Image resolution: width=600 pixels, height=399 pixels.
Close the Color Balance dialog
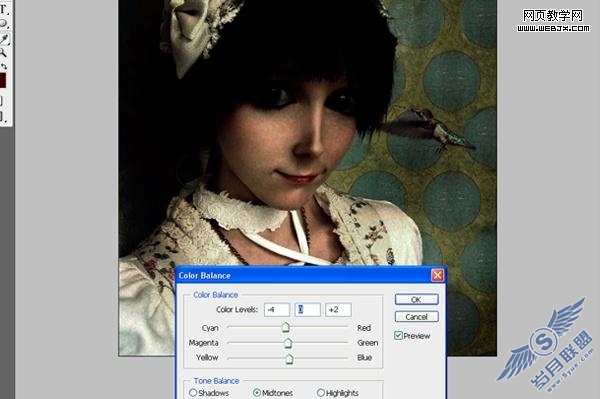437,275
